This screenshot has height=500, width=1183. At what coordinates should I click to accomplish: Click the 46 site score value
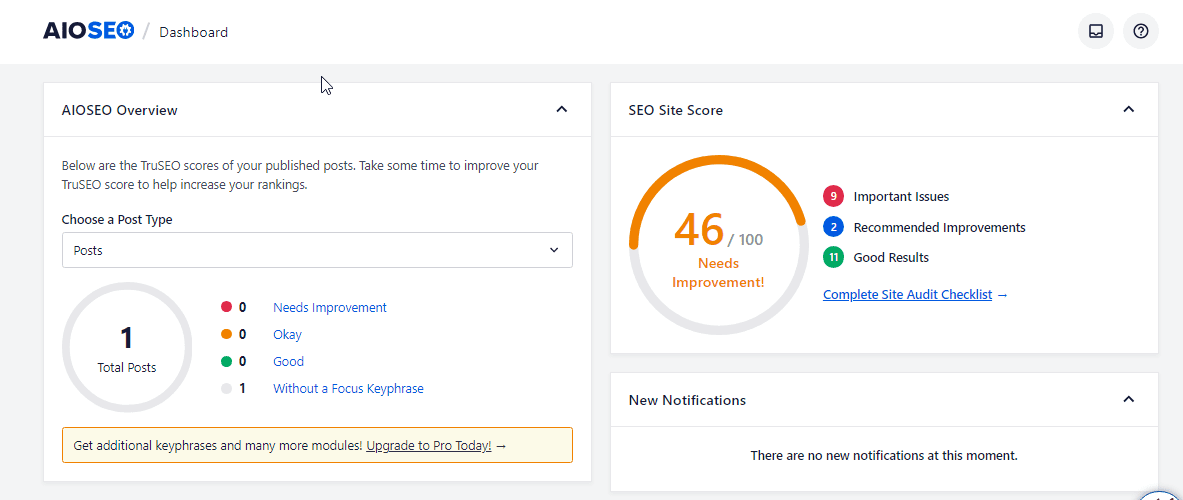point(699,229)
